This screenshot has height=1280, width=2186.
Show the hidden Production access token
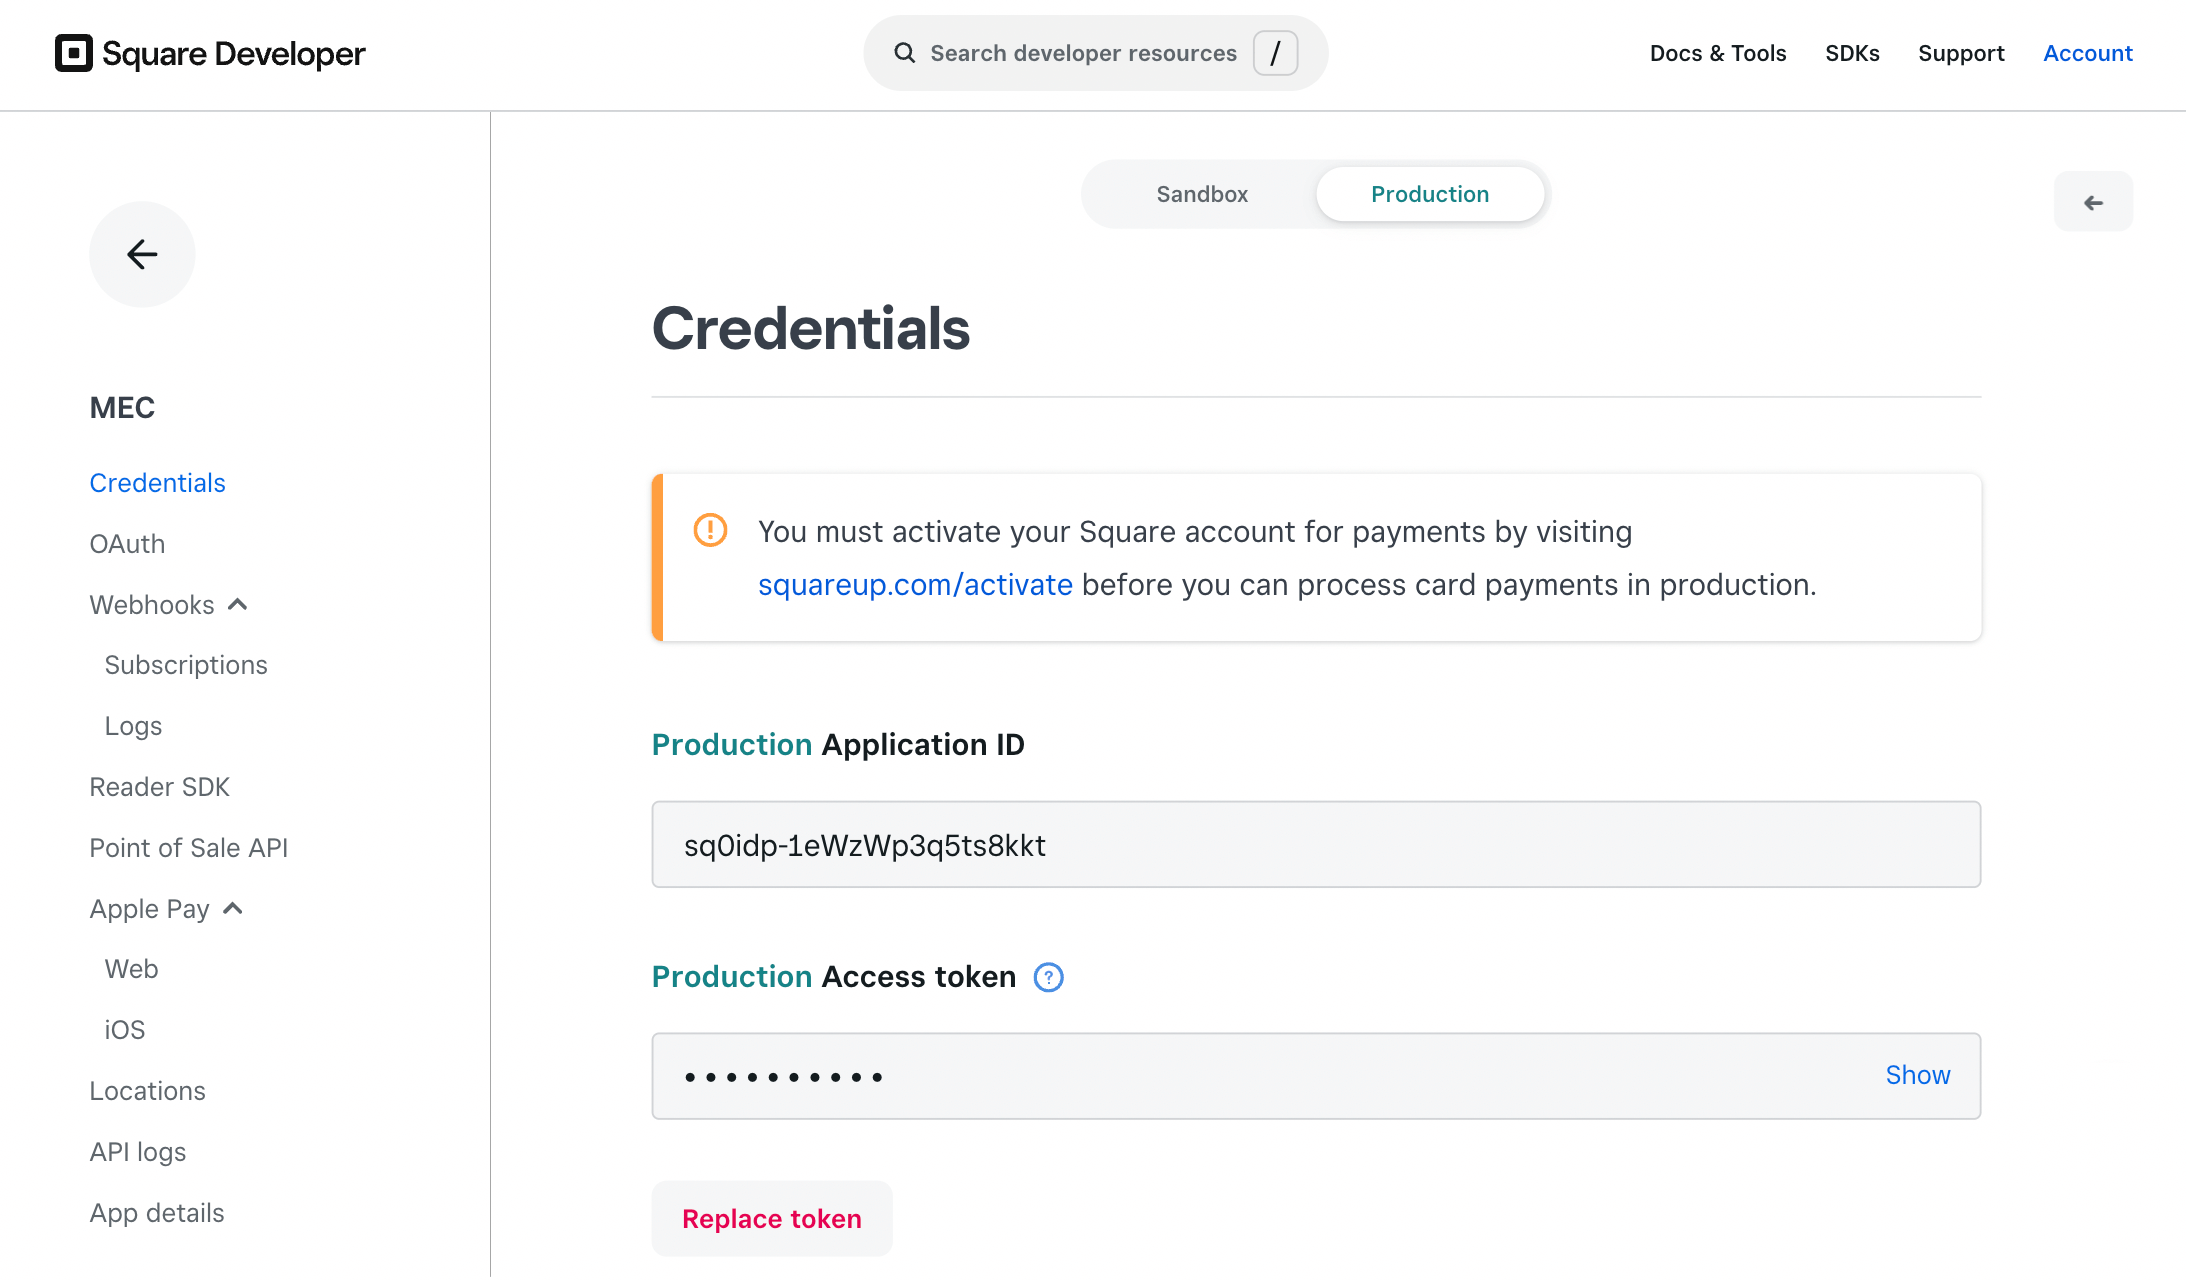pyautogui.click(x=1917, y=1075)
